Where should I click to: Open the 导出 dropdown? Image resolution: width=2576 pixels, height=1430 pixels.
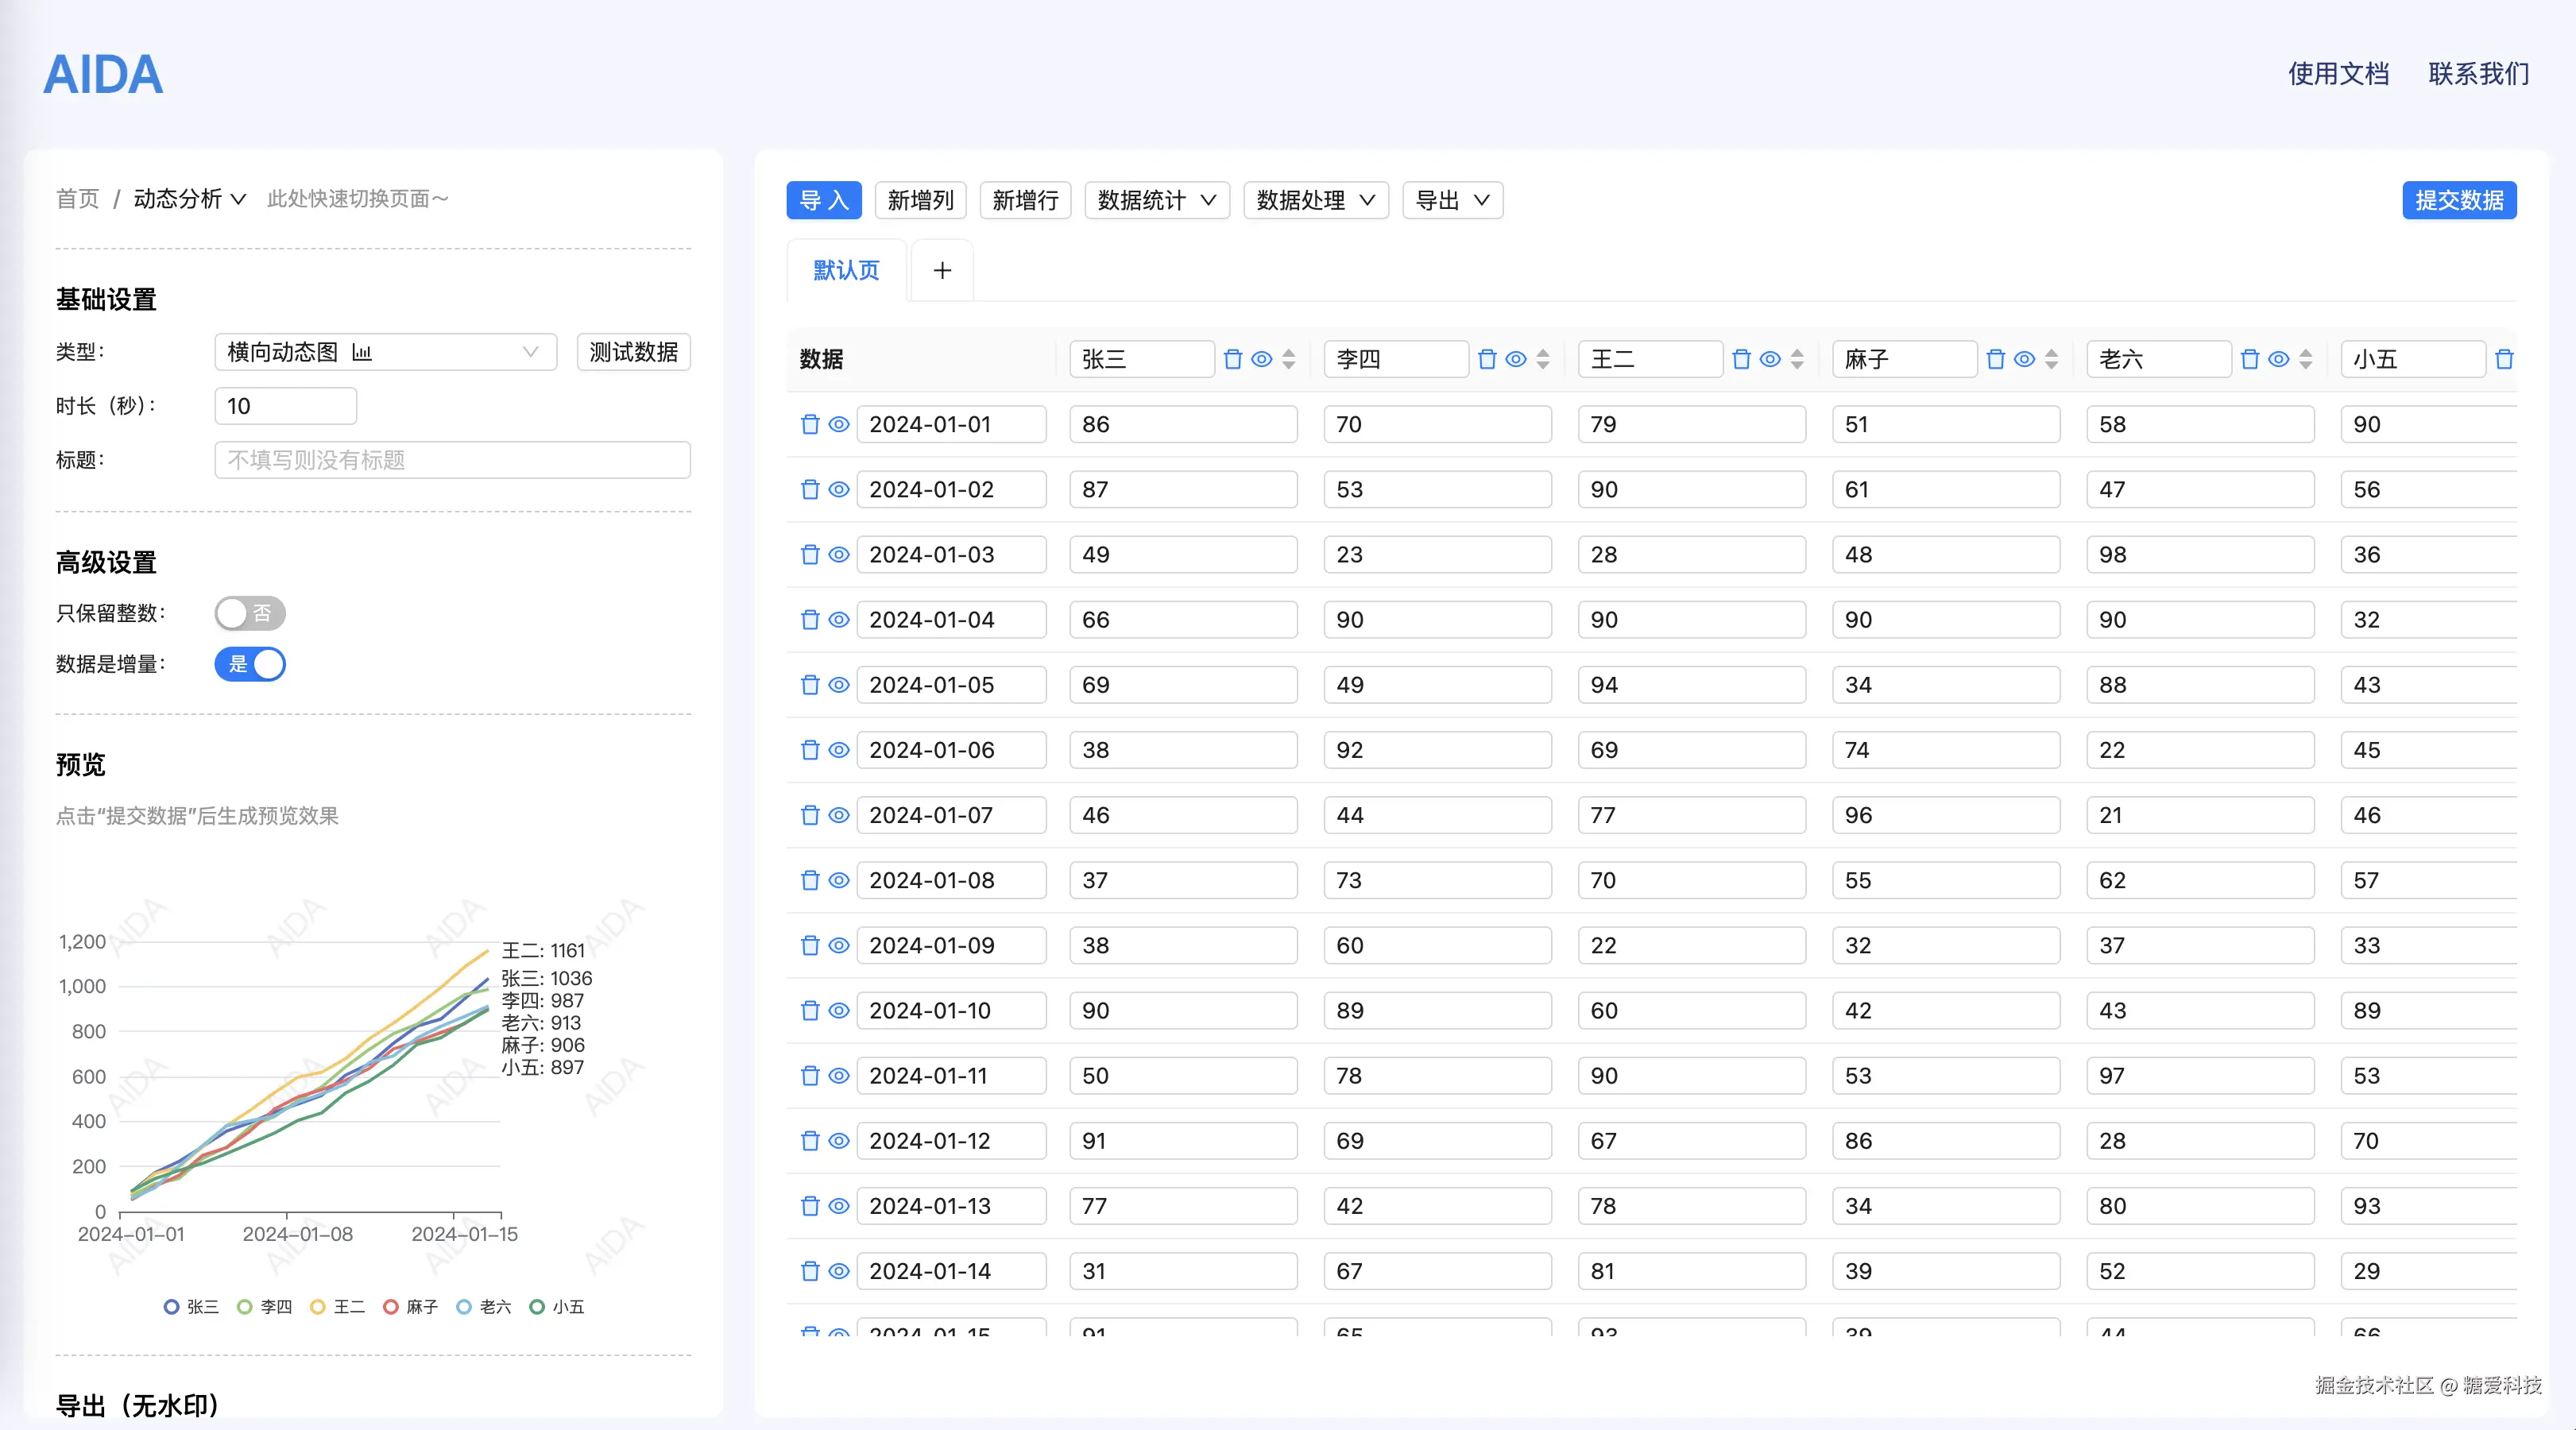point(1452,200)
